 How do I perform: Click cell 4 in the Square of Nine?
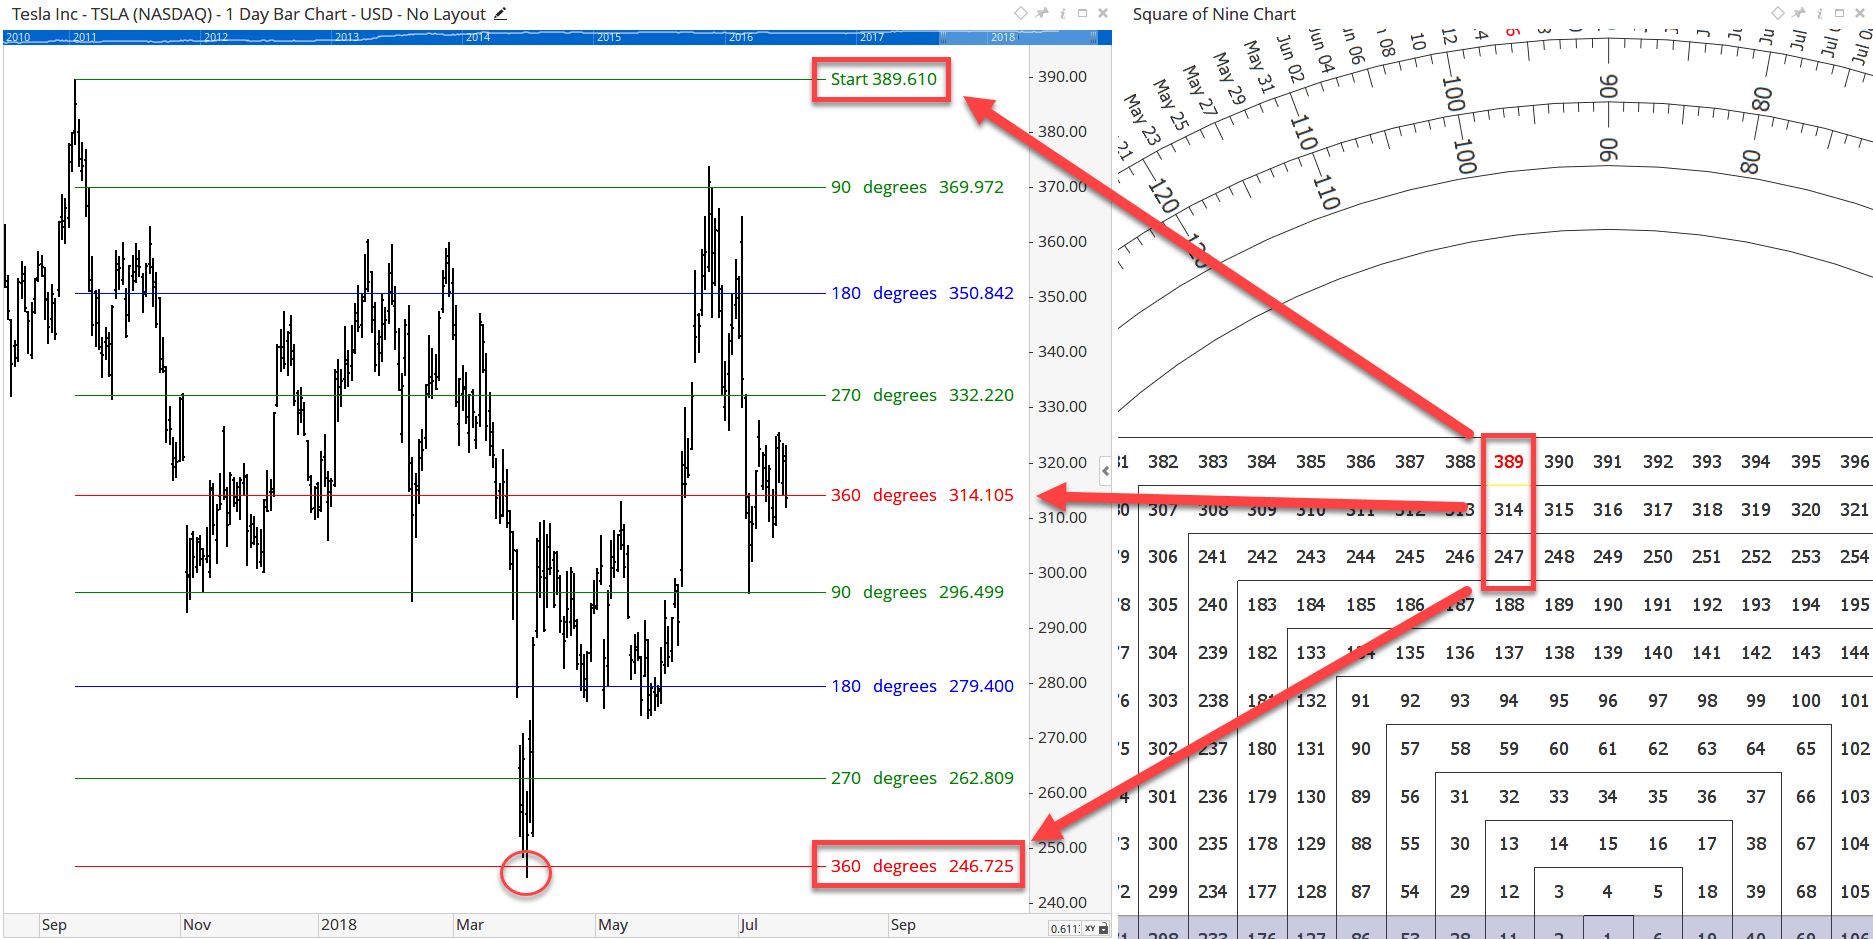click(x=1607, y=892)
